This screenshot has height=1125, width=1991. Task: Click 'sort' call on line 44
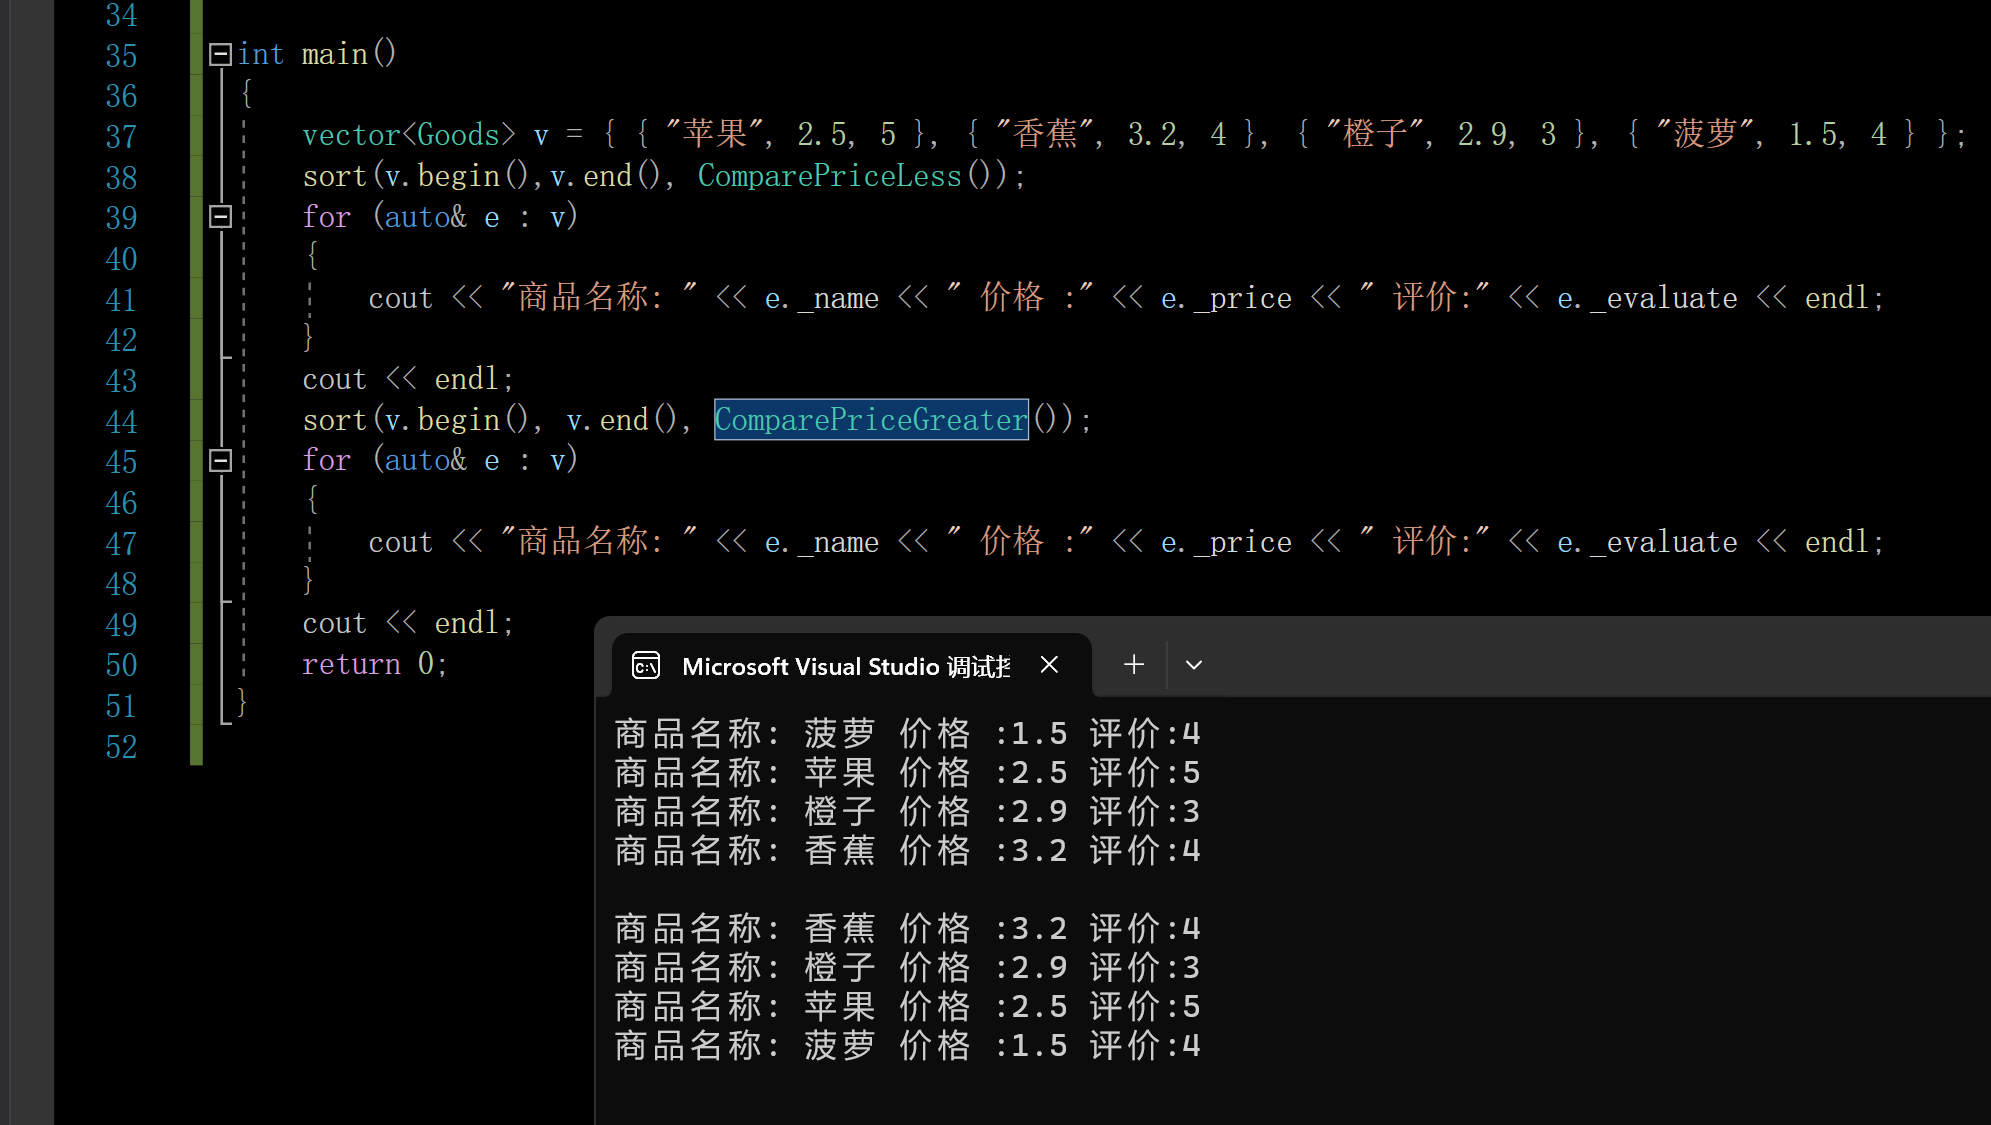(x=335, y=420)
